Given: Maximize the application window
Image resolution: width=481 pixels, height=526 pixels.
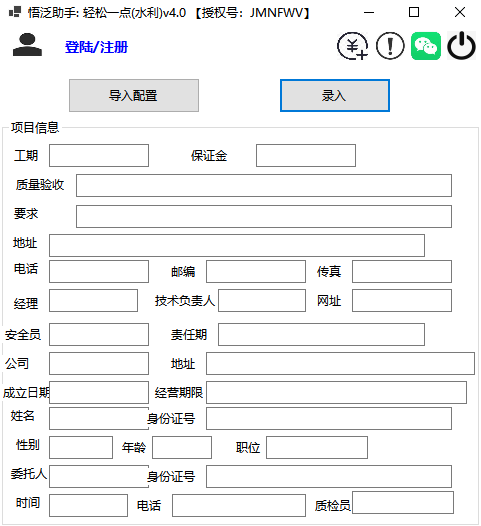Looking at the screenshot, I should (x=414, y=12).
